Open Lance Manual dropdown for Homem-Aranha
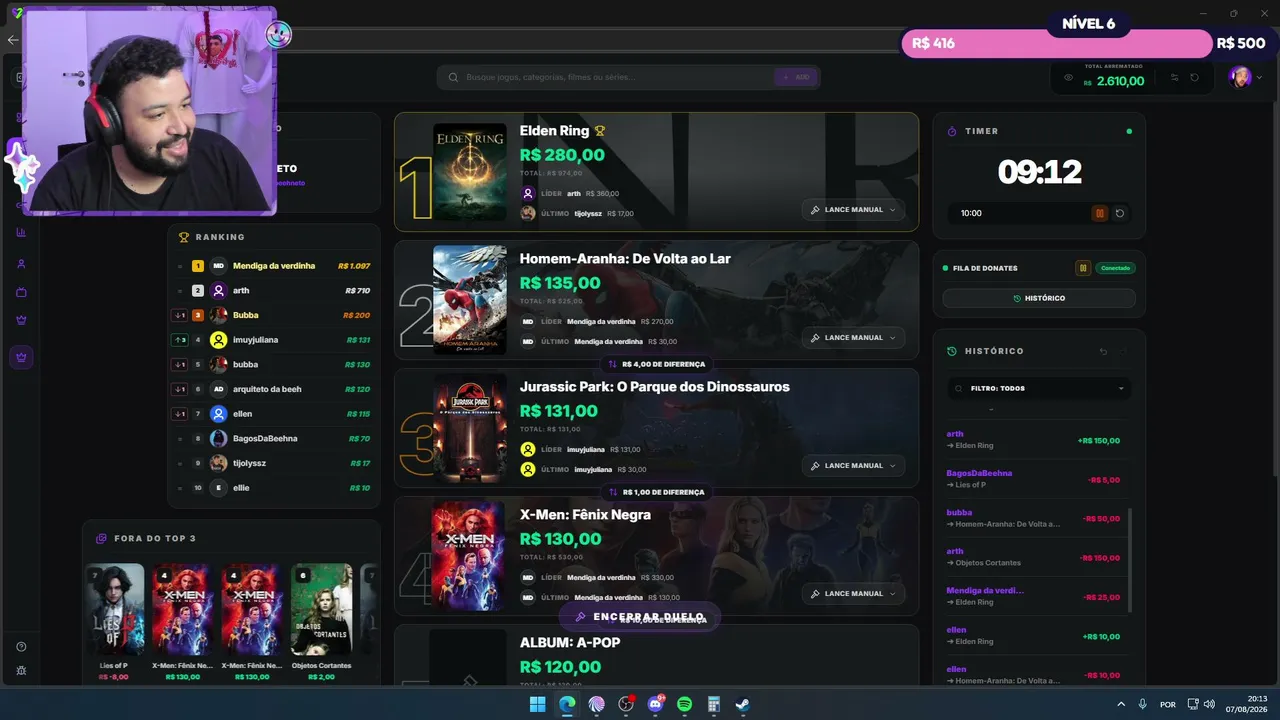1280x720 pixels. (x=853, y=337)
